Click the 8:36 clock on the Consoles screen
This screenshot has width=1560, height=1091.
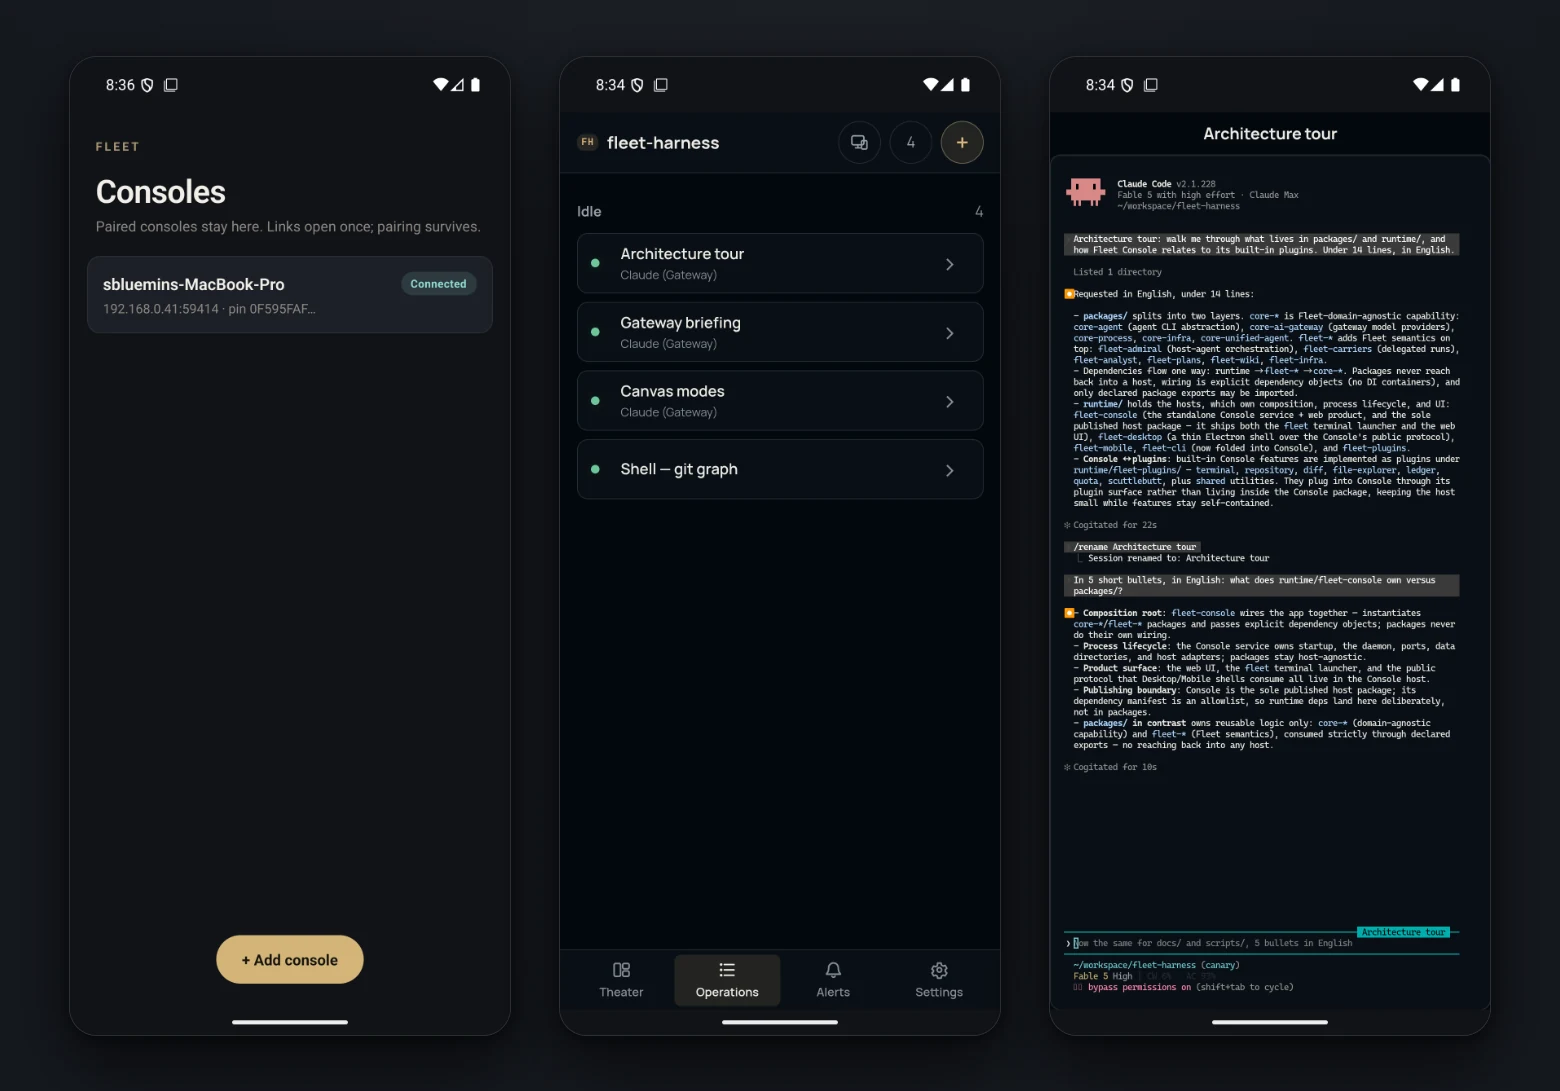tap(120, 85)
